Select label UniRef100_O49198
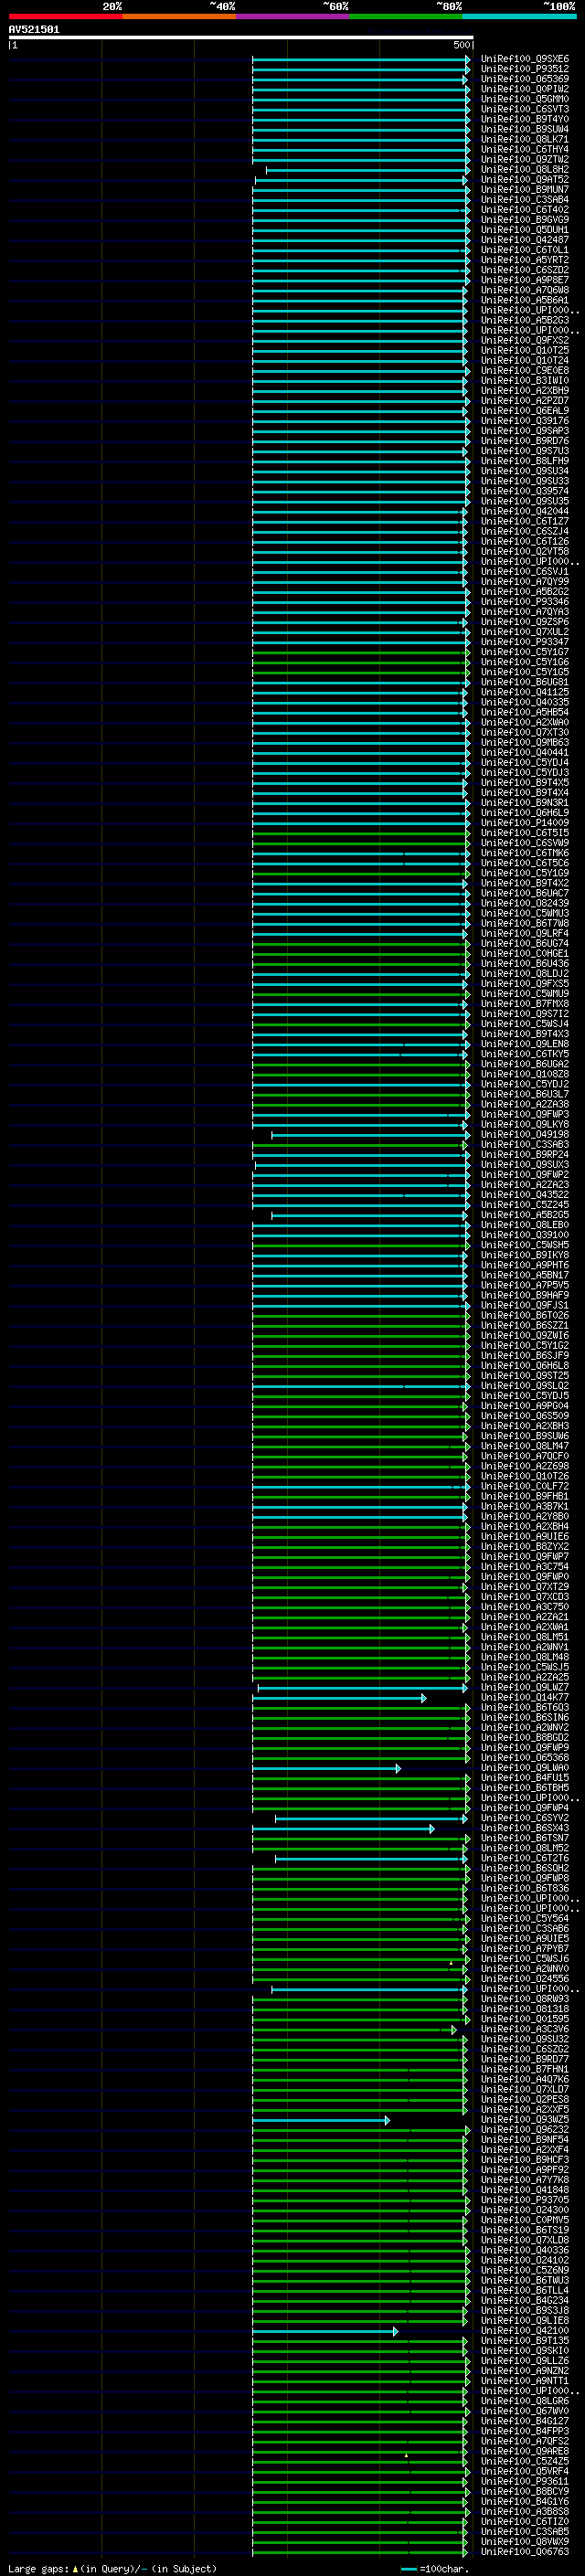The image size is (585, 2576). (x=525, y=1135)
